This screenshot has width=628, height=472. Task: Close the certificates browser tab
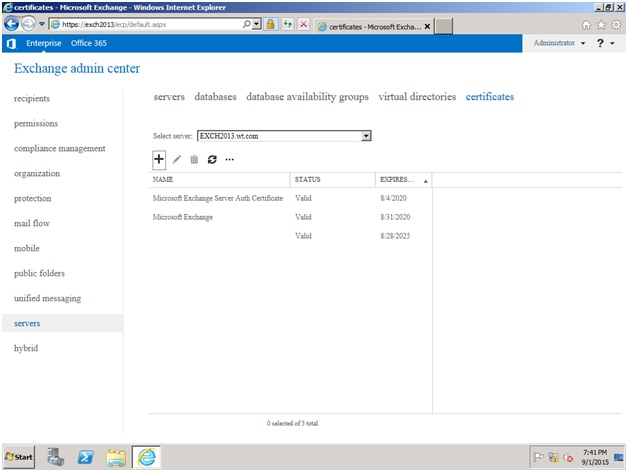point(427,26)
